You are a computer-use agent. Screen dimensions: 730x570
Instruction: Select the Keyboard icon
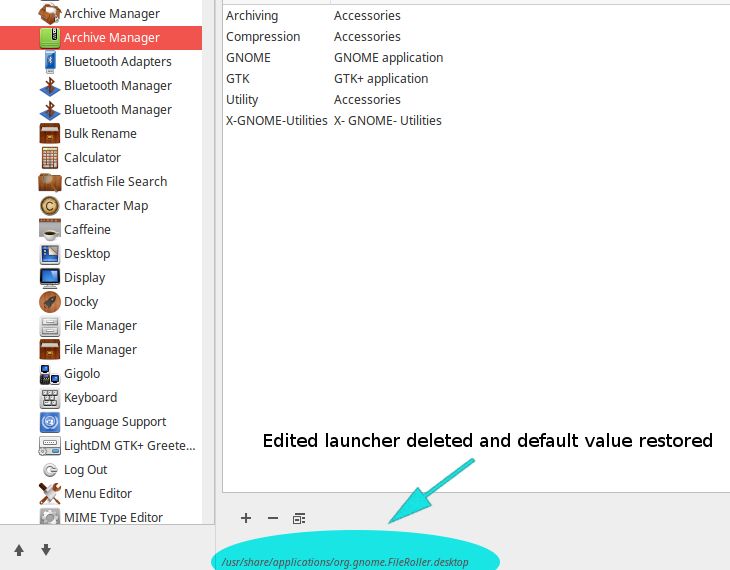(50, 398)
